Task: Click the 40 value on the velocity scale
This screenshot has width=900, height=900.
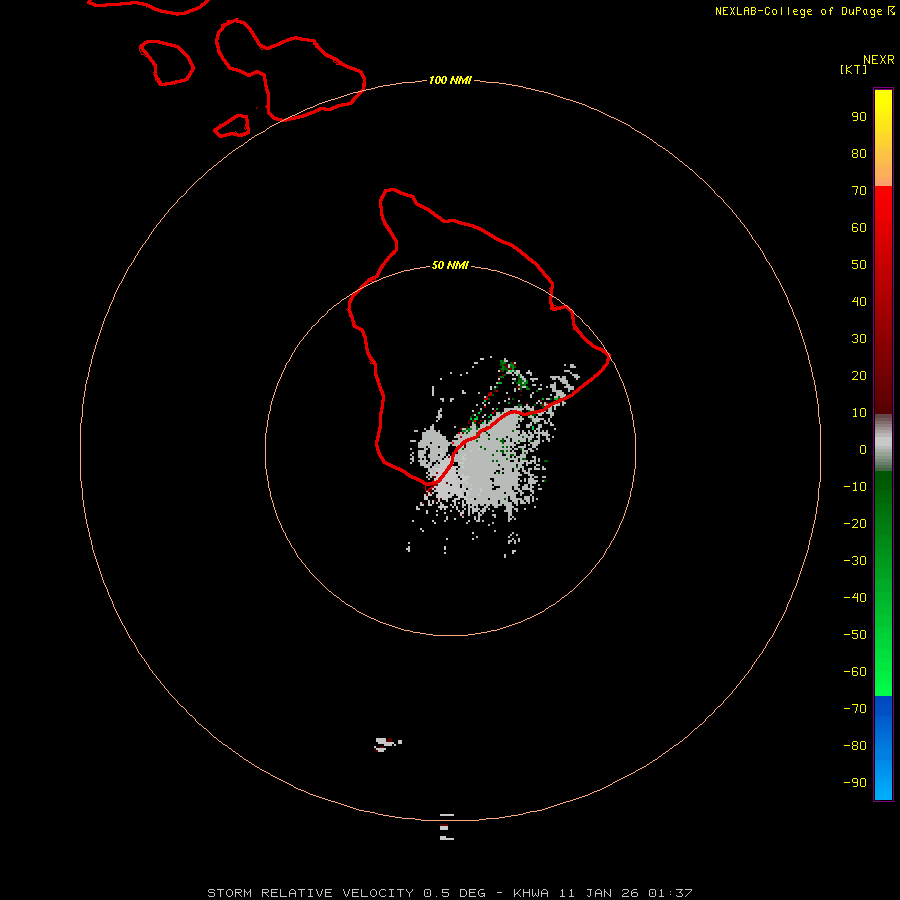Action: 859,302
